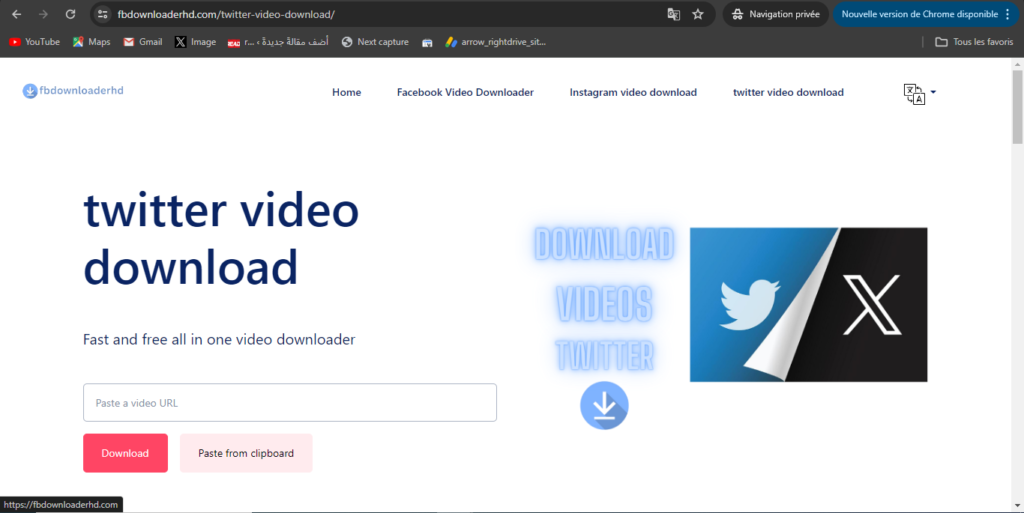This screenshot has height=513, width=1024.
Task: Open the Navigation privée incognito indicator
Action: 776,14
